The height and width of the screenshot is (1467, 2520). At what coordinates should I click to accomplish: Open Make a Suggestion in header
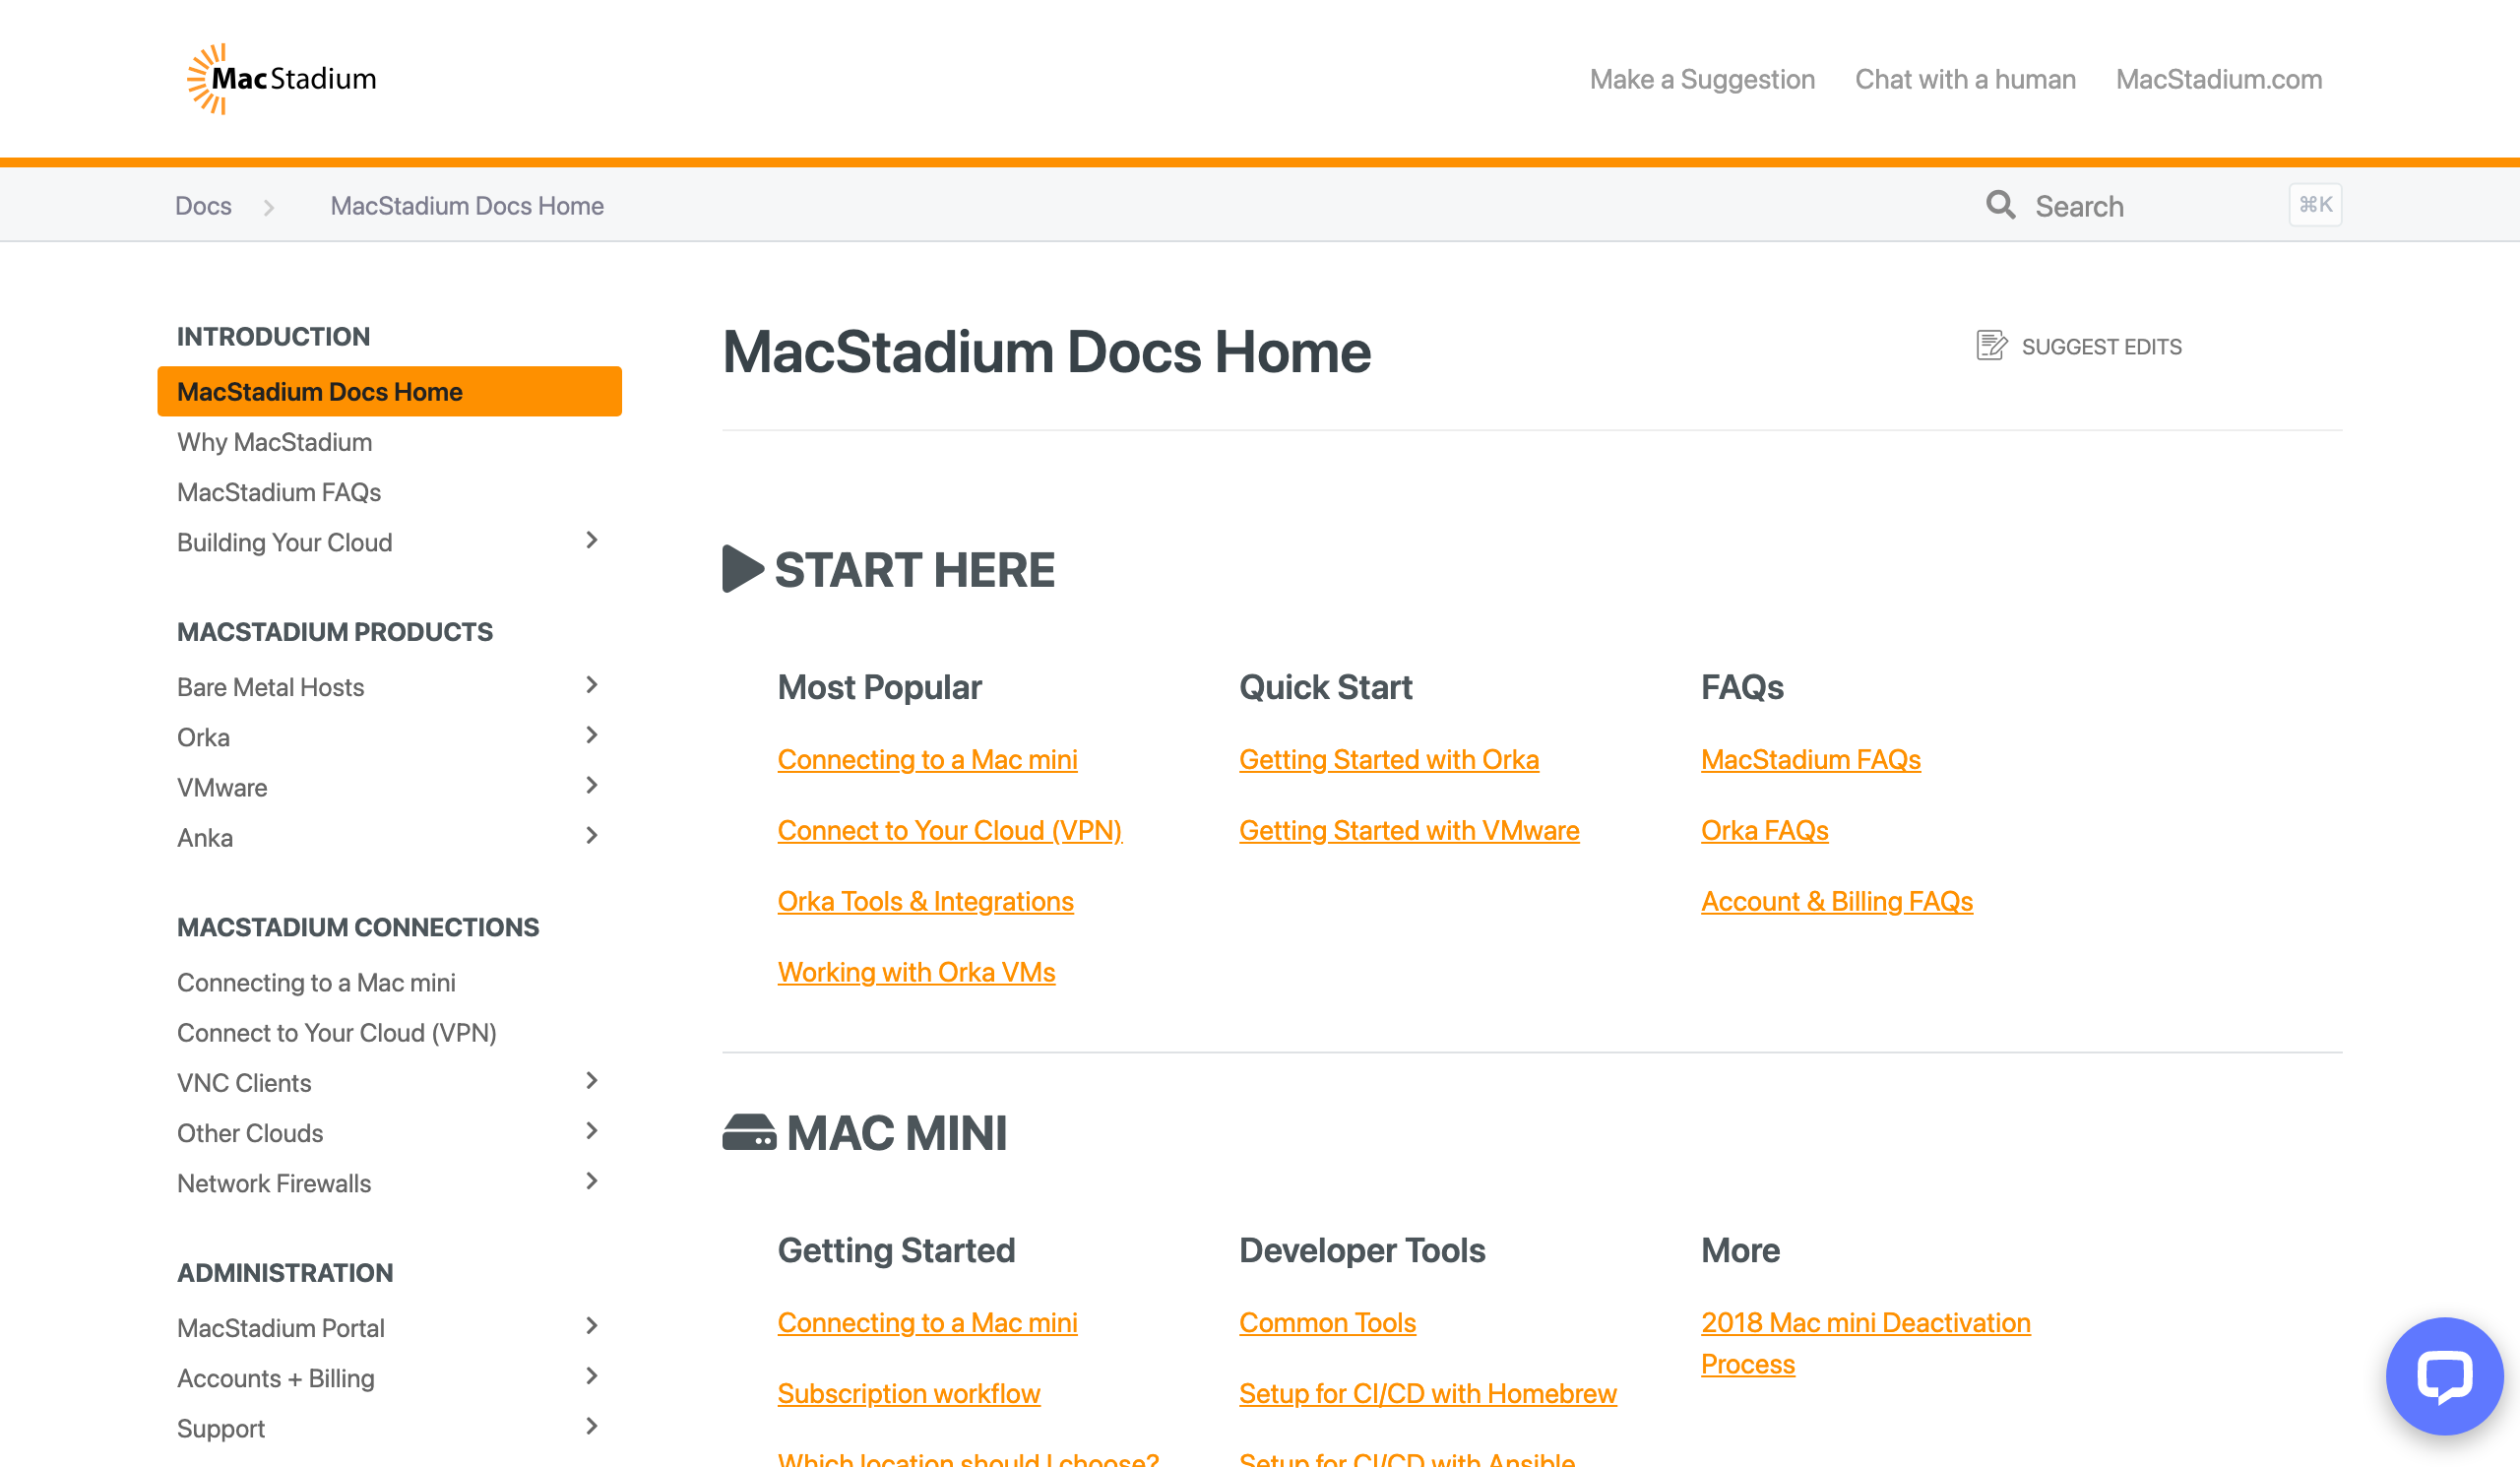pos(1702,79)
